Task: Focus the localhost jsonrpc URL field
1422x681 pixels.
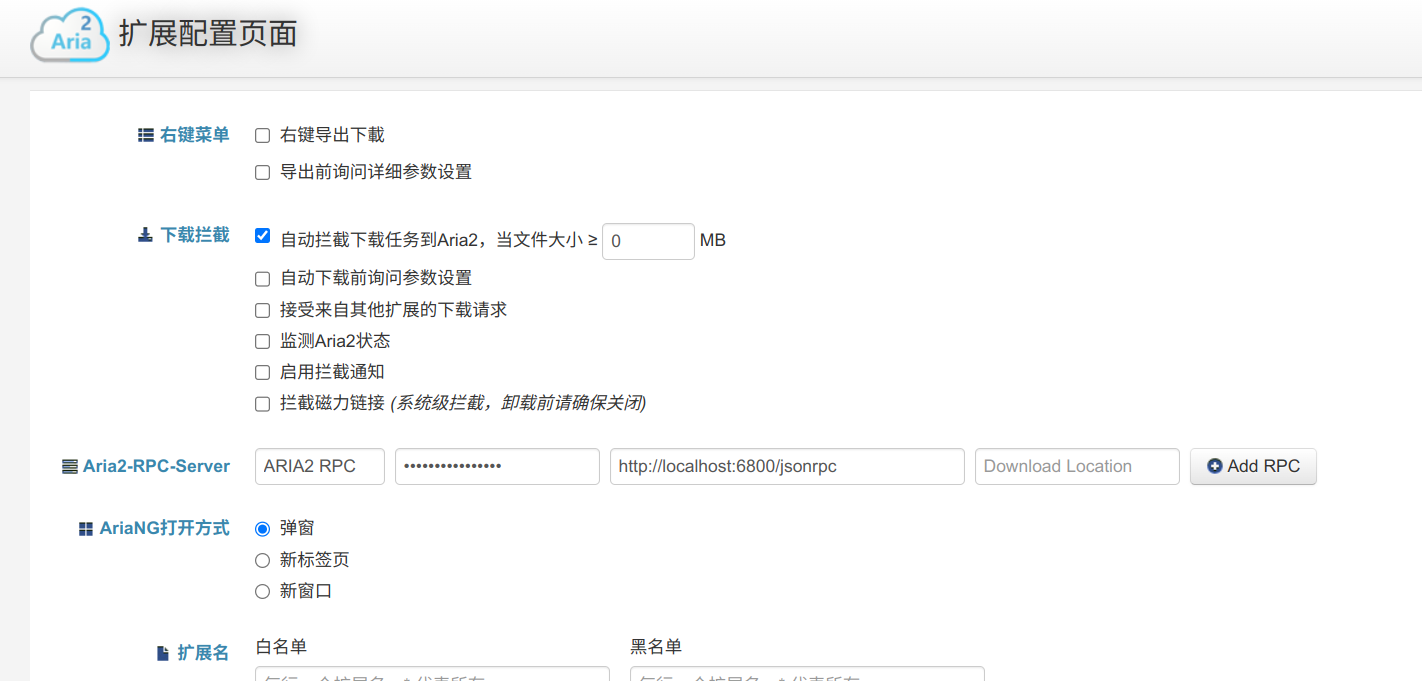Action: [787, 466]
